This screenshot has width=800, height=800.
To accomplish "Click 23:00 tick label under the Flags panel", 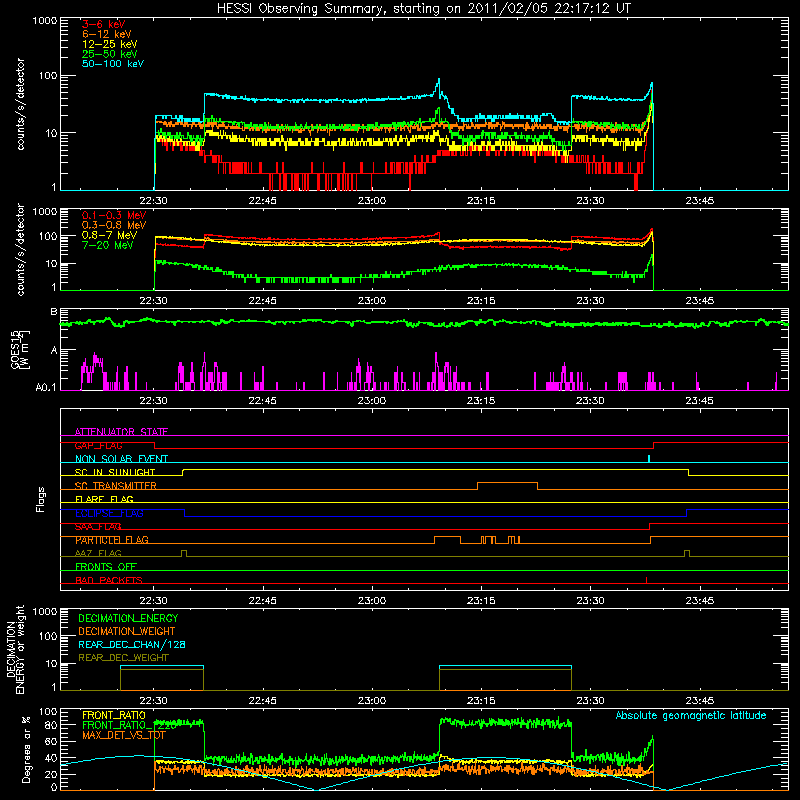I will click(x=371, y=601).
